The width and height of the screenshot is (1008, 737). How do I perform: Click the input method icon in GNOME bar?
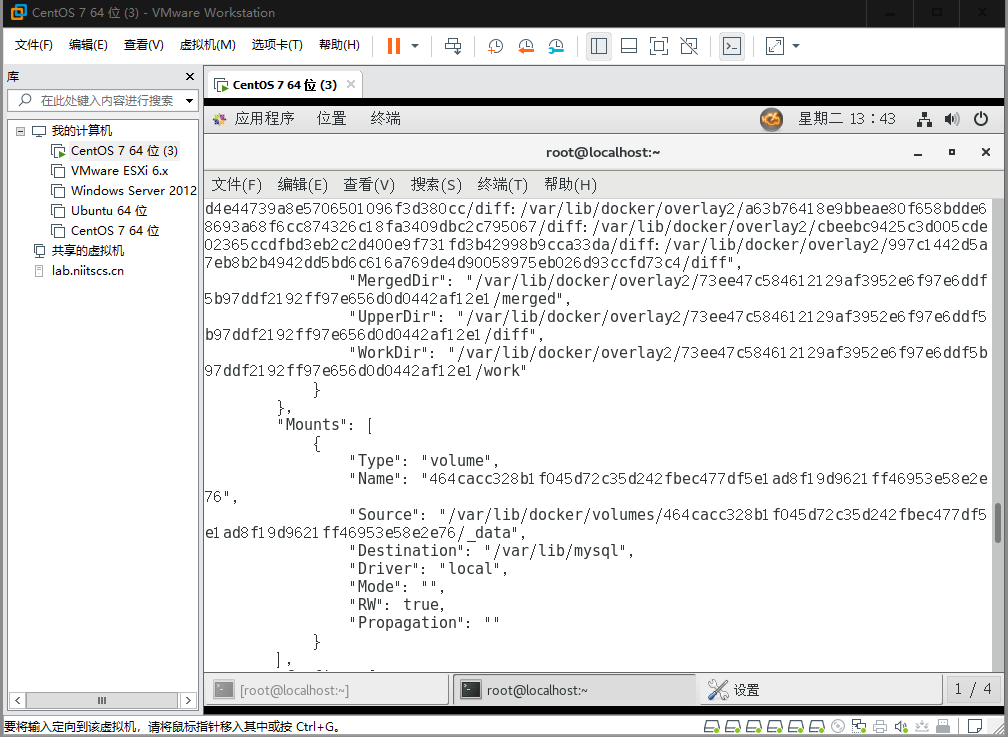coord(771,119)
